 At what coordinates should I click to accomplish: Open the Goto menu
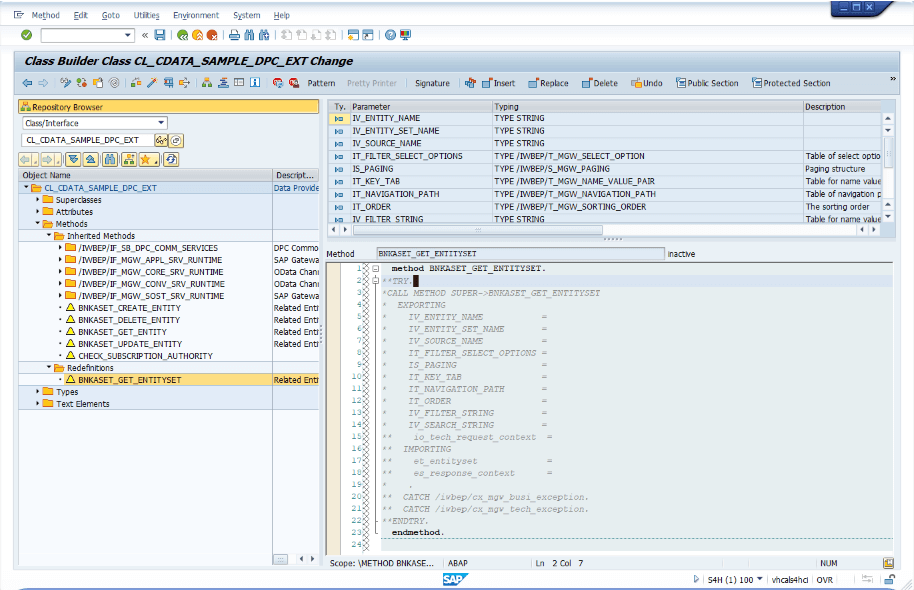(x=110, y=15)
